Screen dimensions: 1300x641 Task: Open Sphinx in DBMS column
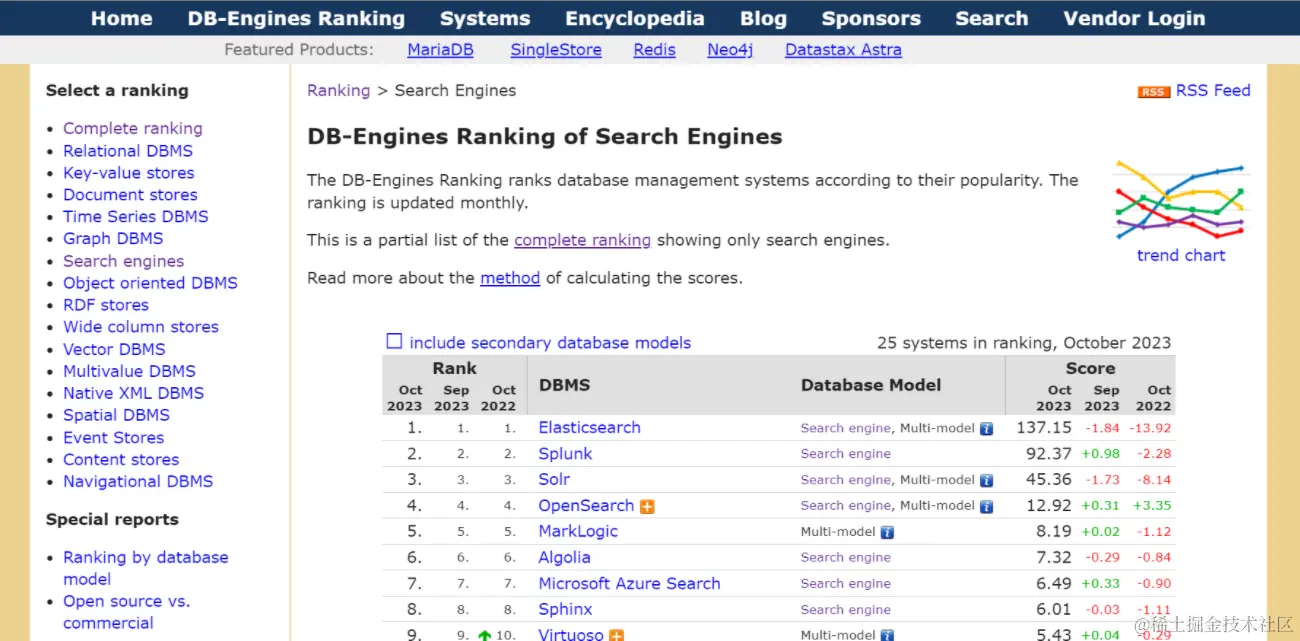(565, 609)
